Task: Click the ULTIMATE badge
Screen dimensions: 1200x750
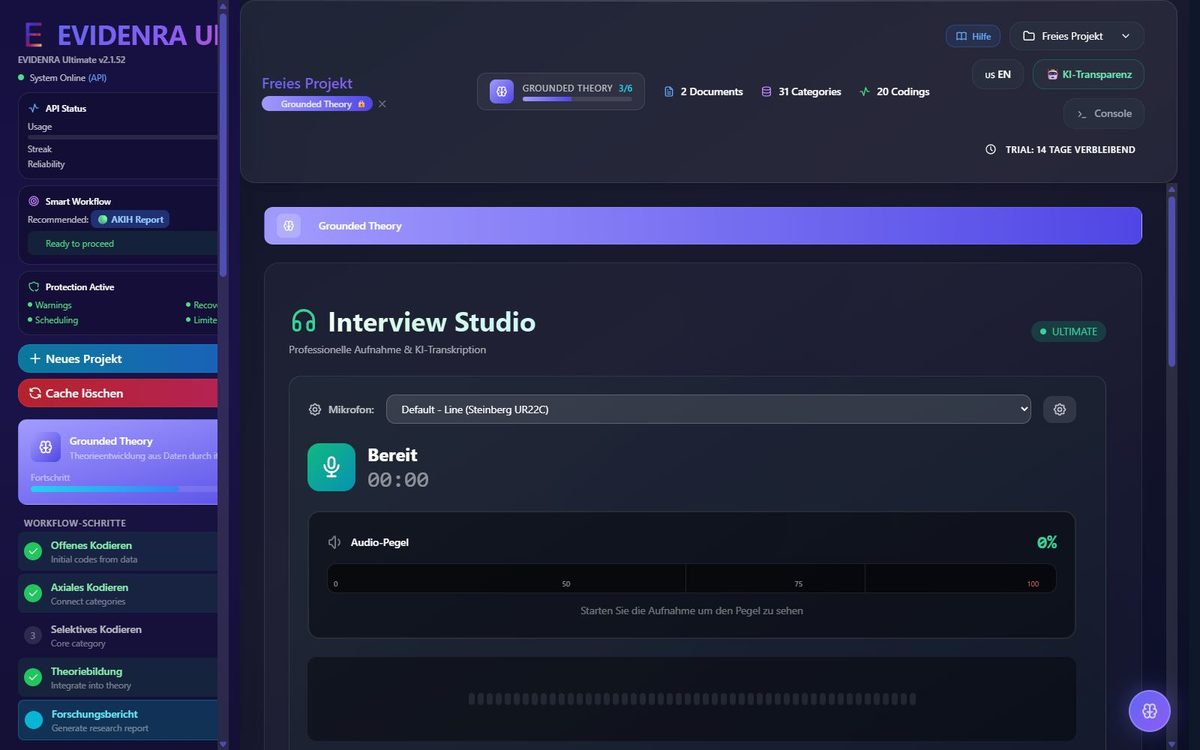Action: (x=1069, y=331)
